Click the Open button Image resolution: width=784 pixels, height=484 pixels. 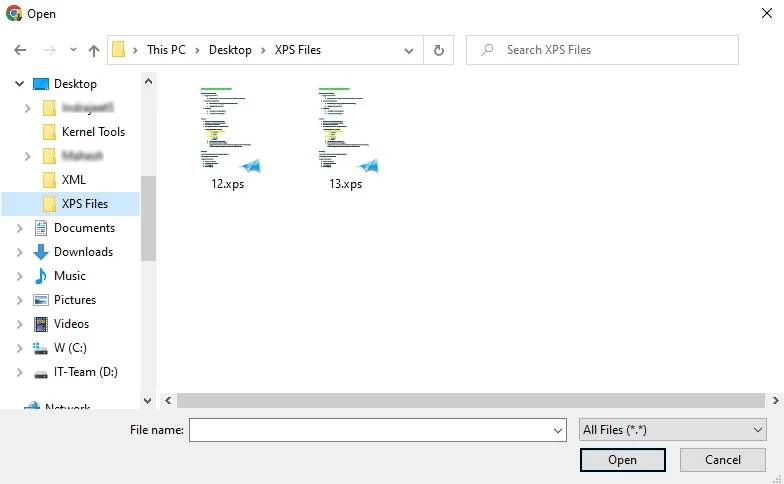pyautogui.click(x=622, y=460)
